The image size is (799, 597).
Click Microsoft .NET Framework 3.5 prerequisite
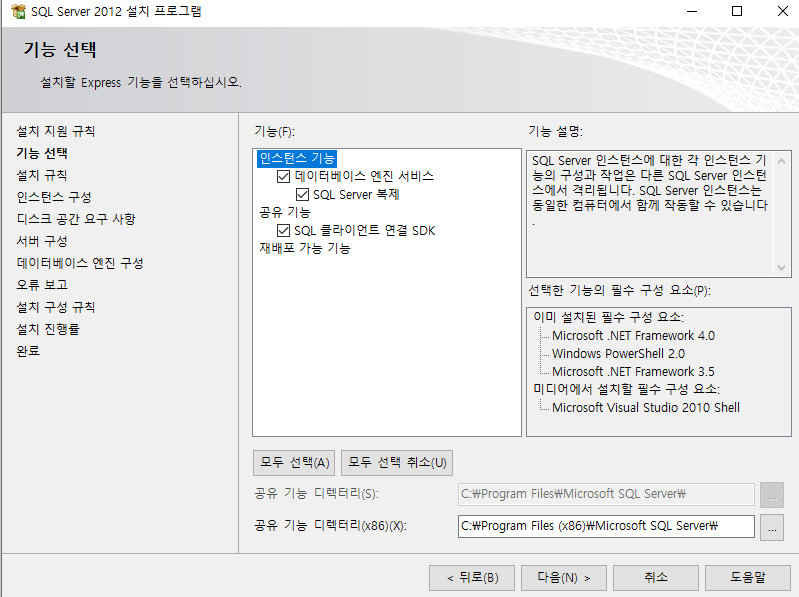pos(633,371)
